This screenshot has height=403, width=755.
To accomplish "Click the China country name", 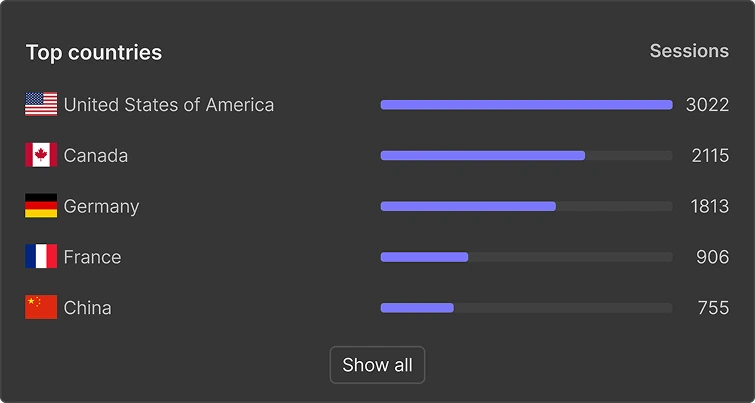I will pos(88,308).
